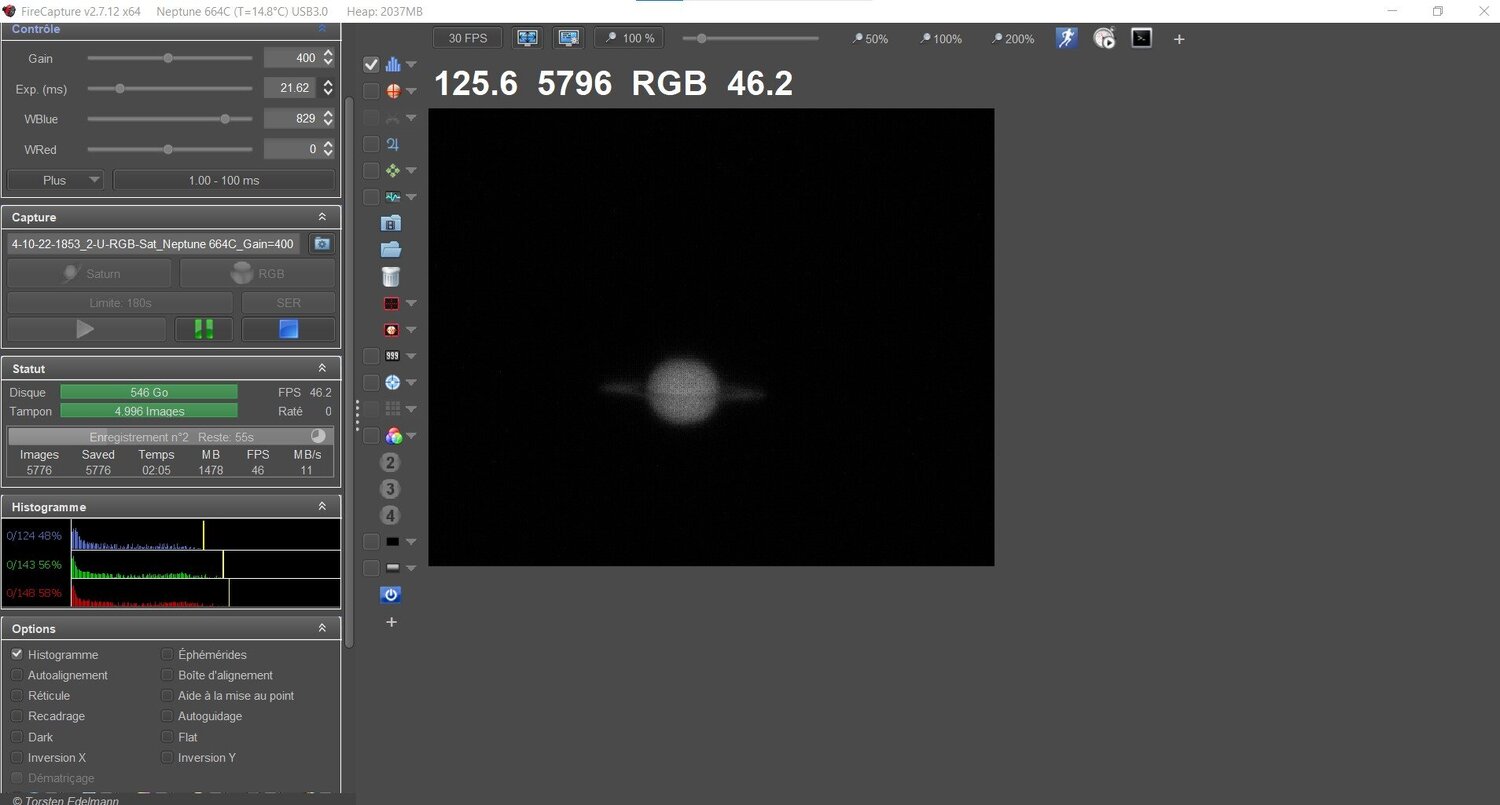Click the 1.00 - 100 ms range button
The height and width of the screenshot is (805, 1500).
pyautogui.click(x=224, y=180)
